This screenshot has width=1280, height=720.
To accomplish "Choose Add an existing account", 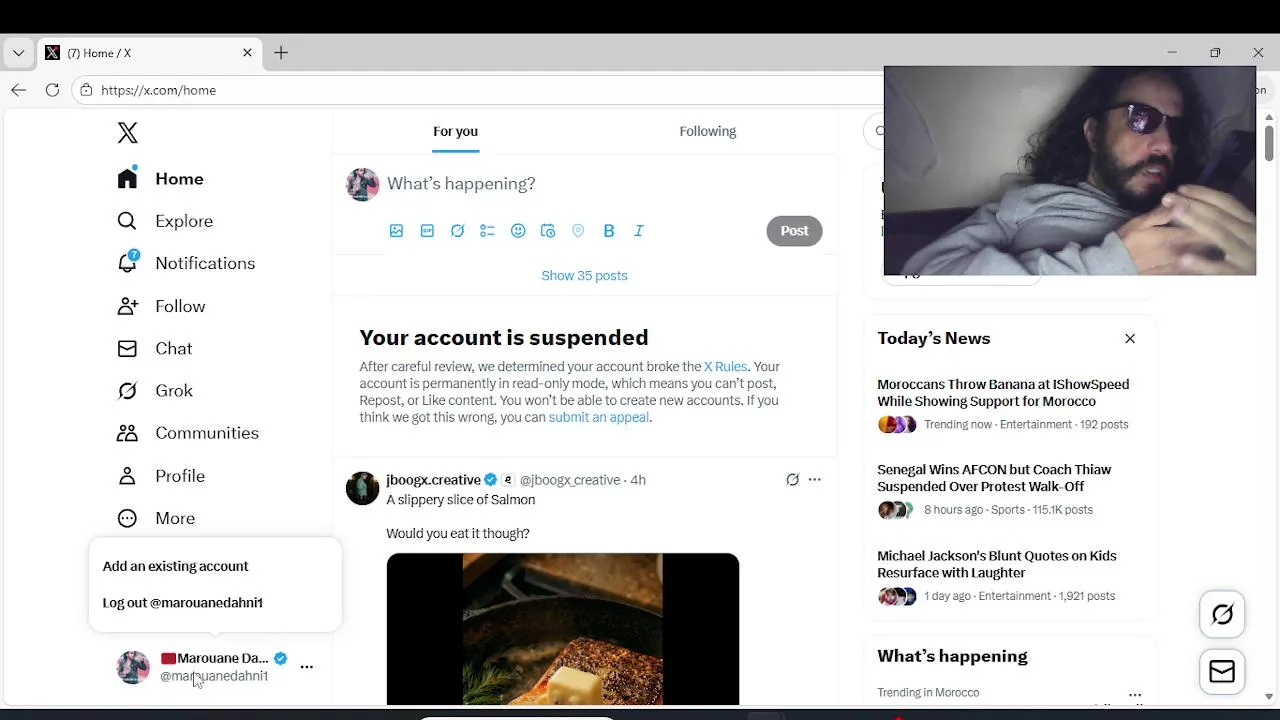I will pos(175,566).
